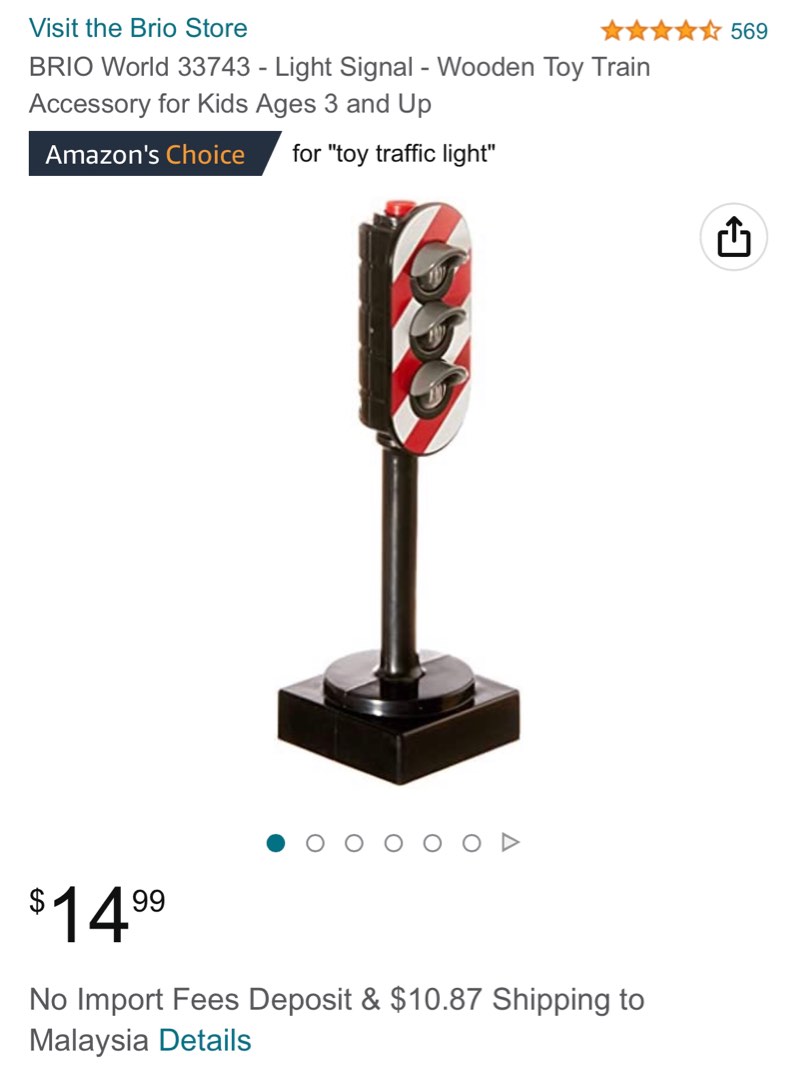Select the second image carousel dot
The height and width of the screenshot is (1080, 798).
pos(315,842)
